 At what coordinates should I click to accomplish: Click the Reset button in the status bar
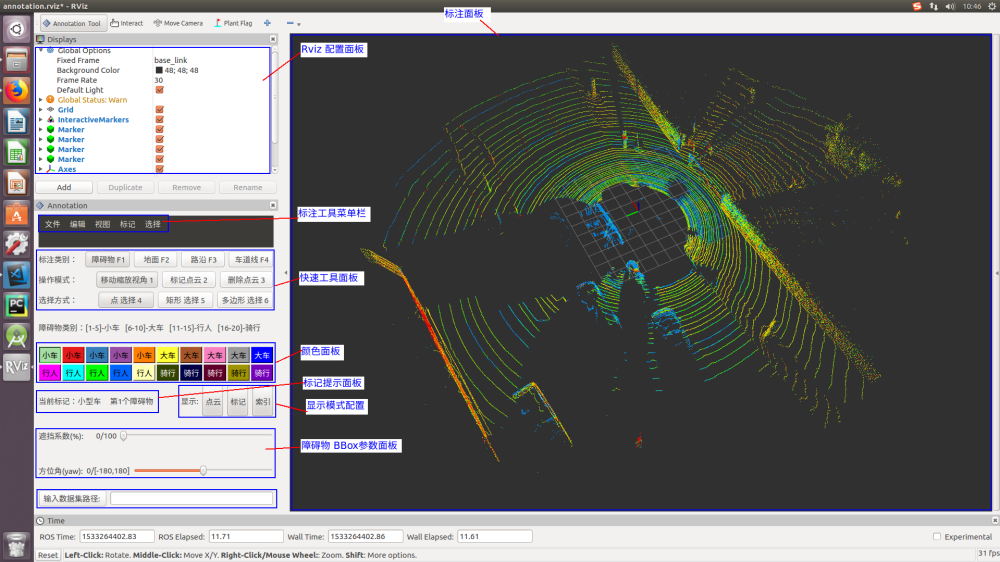tap(47, 555)
